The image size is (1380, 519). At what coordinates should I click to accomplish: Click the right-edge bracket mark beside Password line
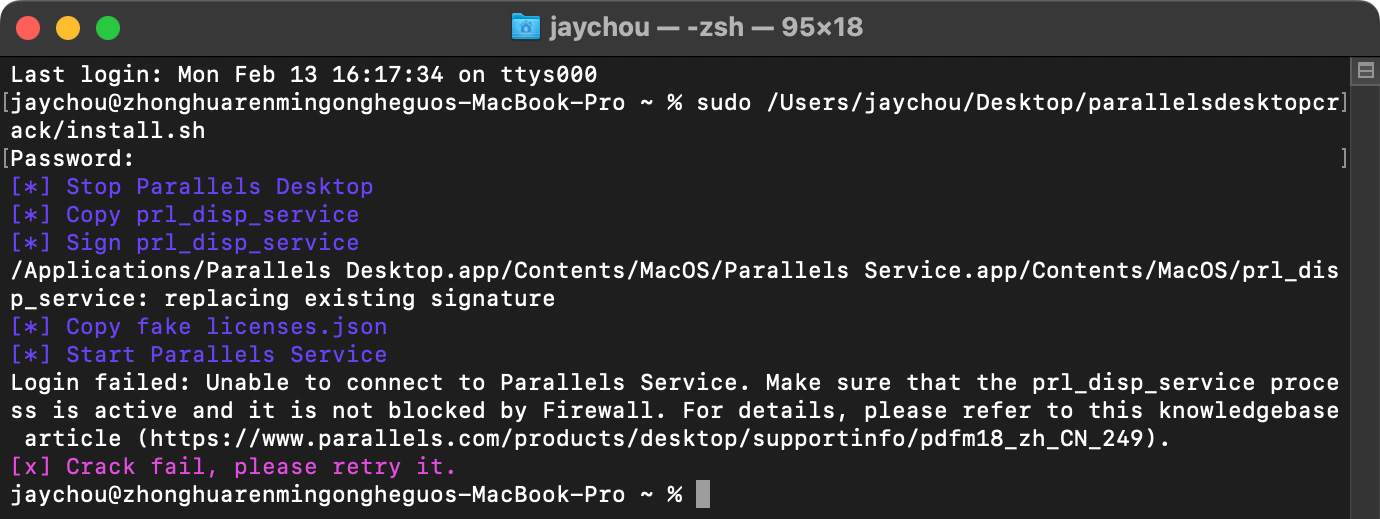click(x=1344, y=158)
